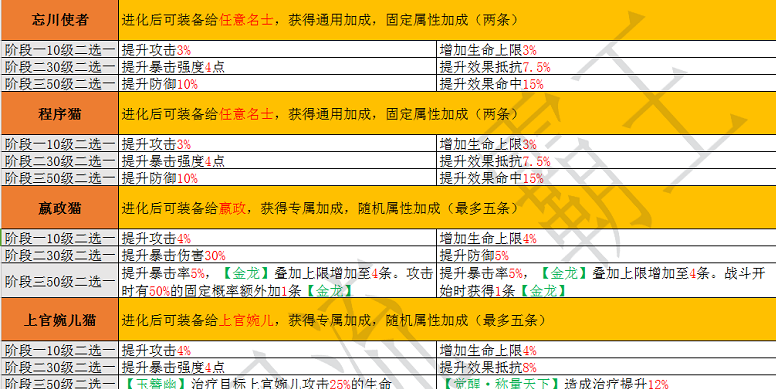The height and width of the screenshot is (389, 776).
Task: Select the 提升效果抵抗8% cell
Action: point(606,367)
